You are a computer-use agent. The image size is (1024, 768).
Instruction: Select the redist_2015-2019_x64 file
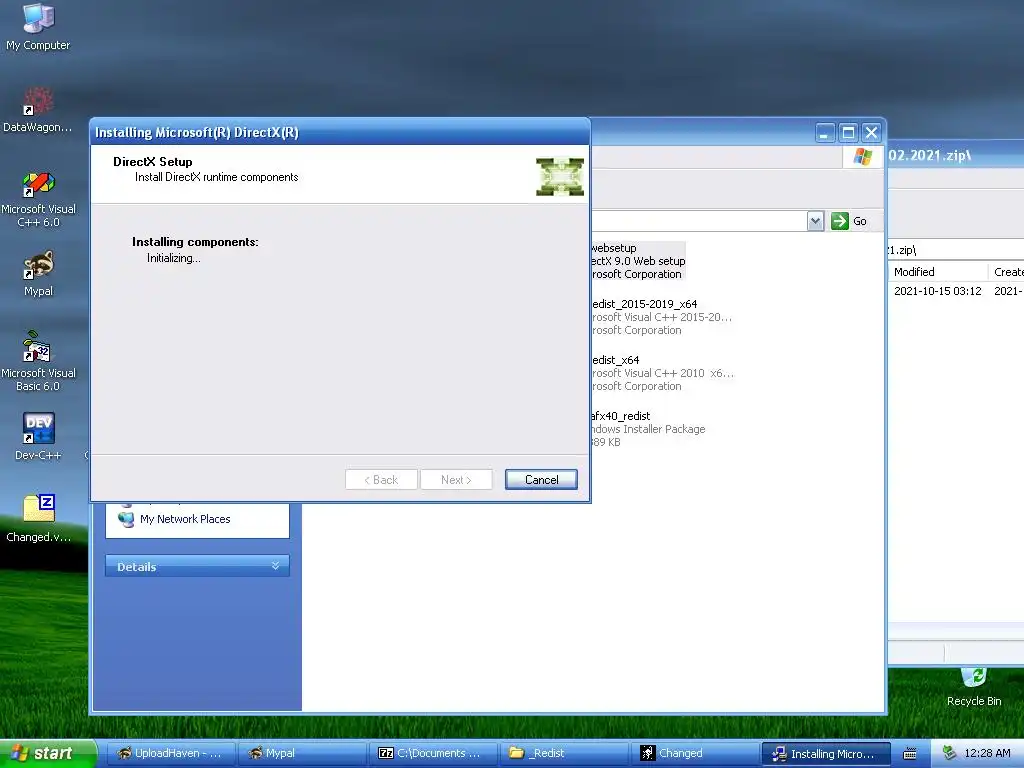661,317
